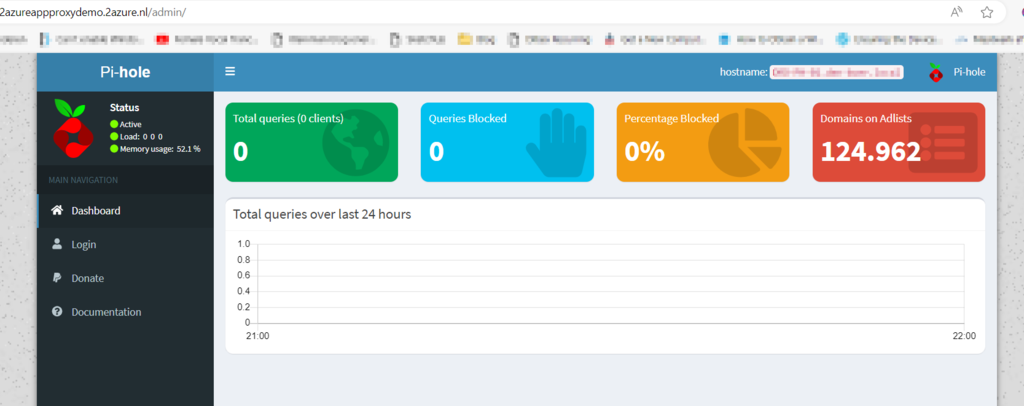This screenshot has width=1024, height=406.
Task: Click the 0.4 y-axis label on chart
Action: coord(244,291)
